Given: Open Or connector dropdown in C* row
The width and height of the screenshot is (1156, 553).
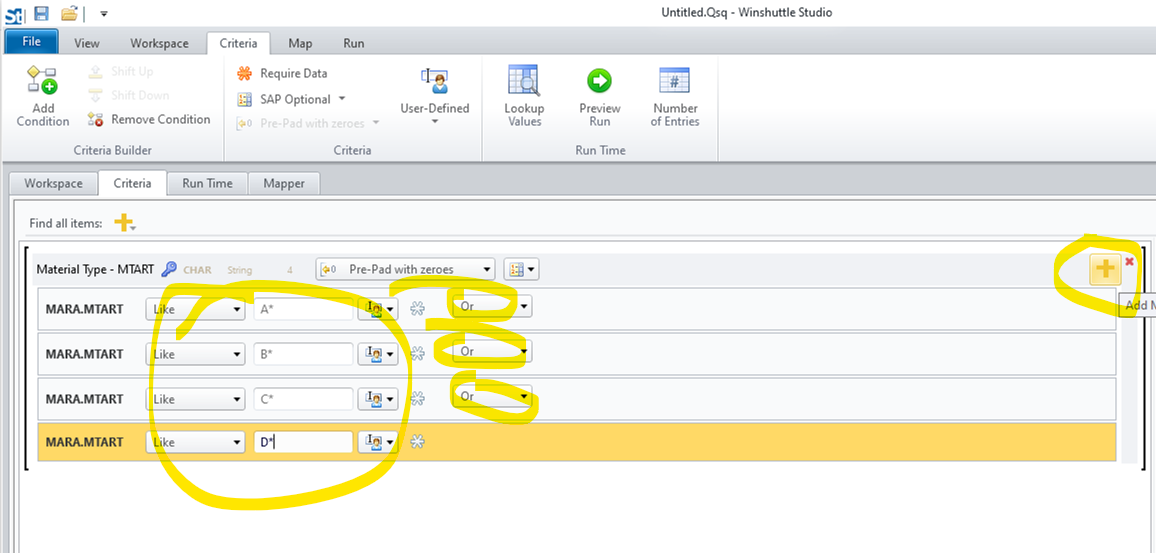Looking at the screenshot, I should [492, 397].
